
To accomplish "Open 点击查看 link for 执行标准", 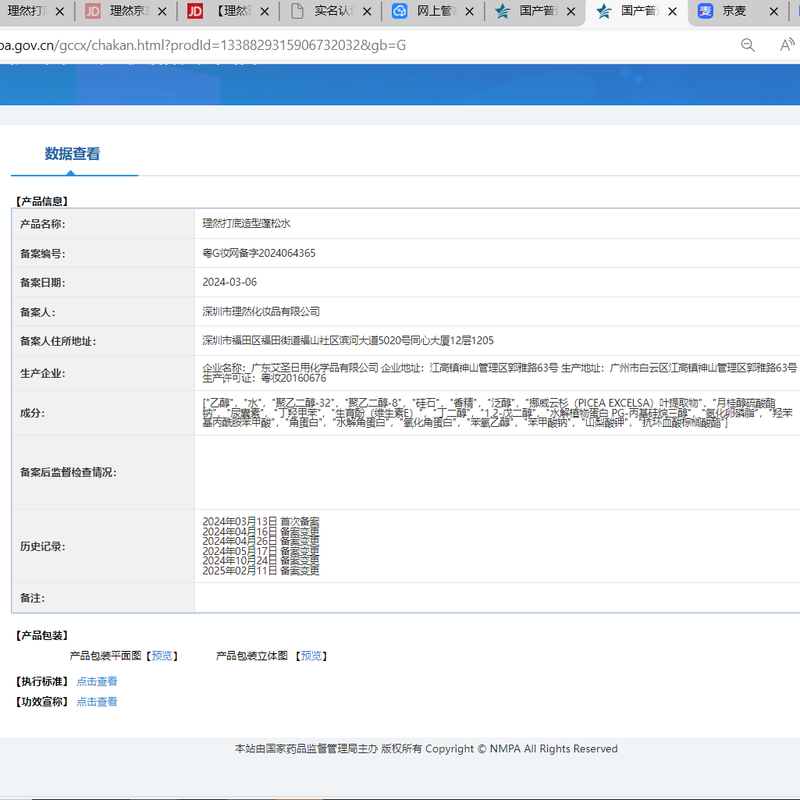I will 97,681.
